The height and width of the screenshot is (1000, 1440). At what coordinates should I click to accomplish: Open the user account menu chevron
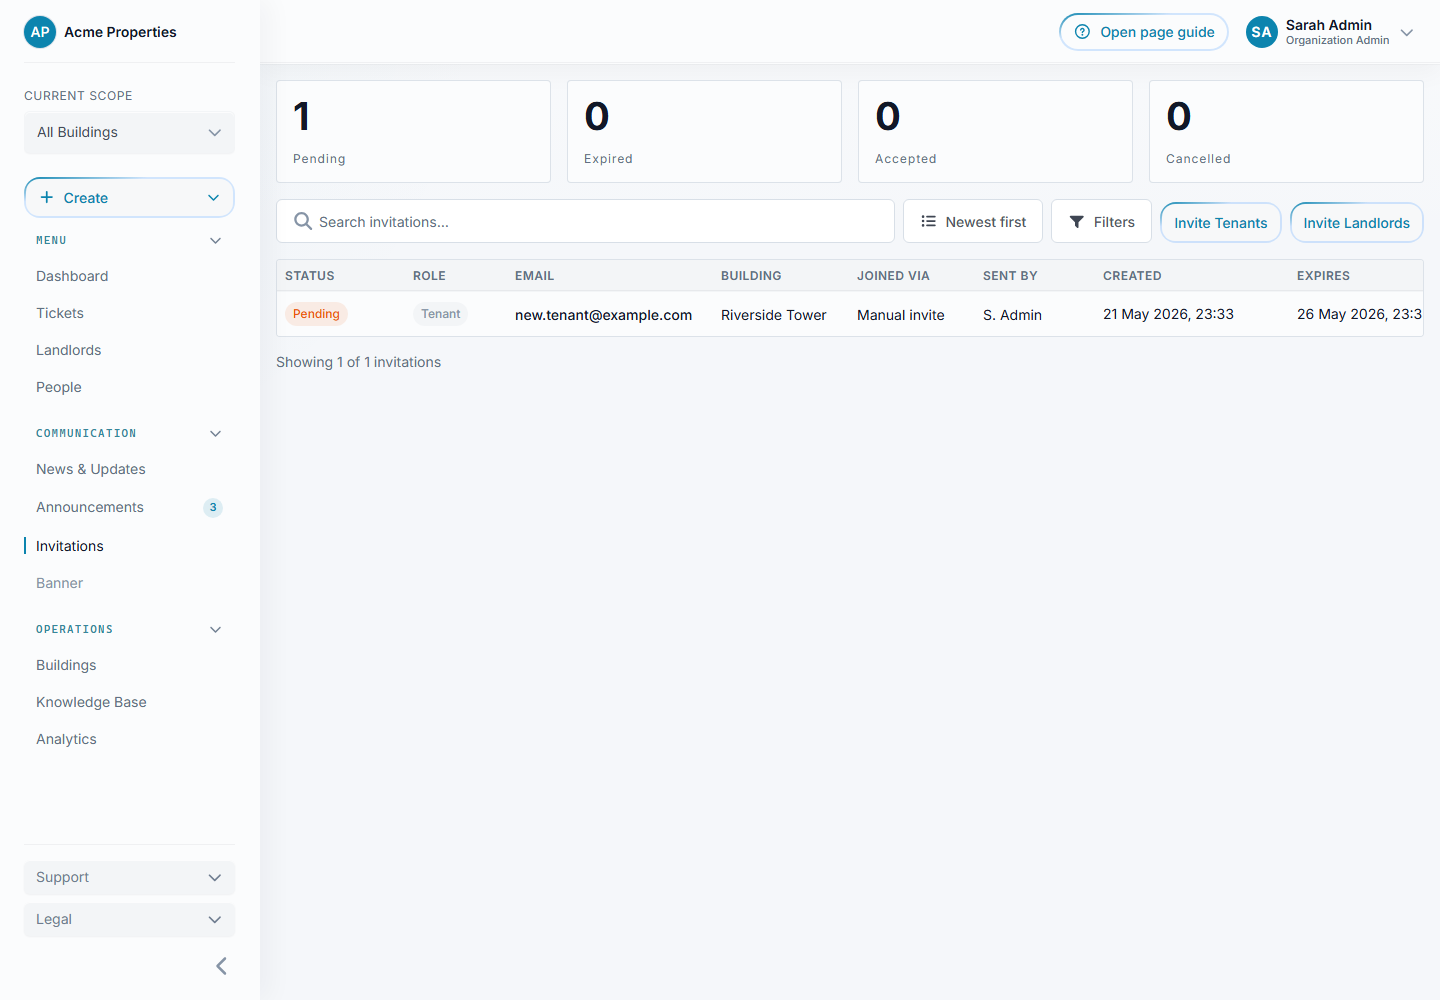pyautogui.click(x=1407, y=32)
